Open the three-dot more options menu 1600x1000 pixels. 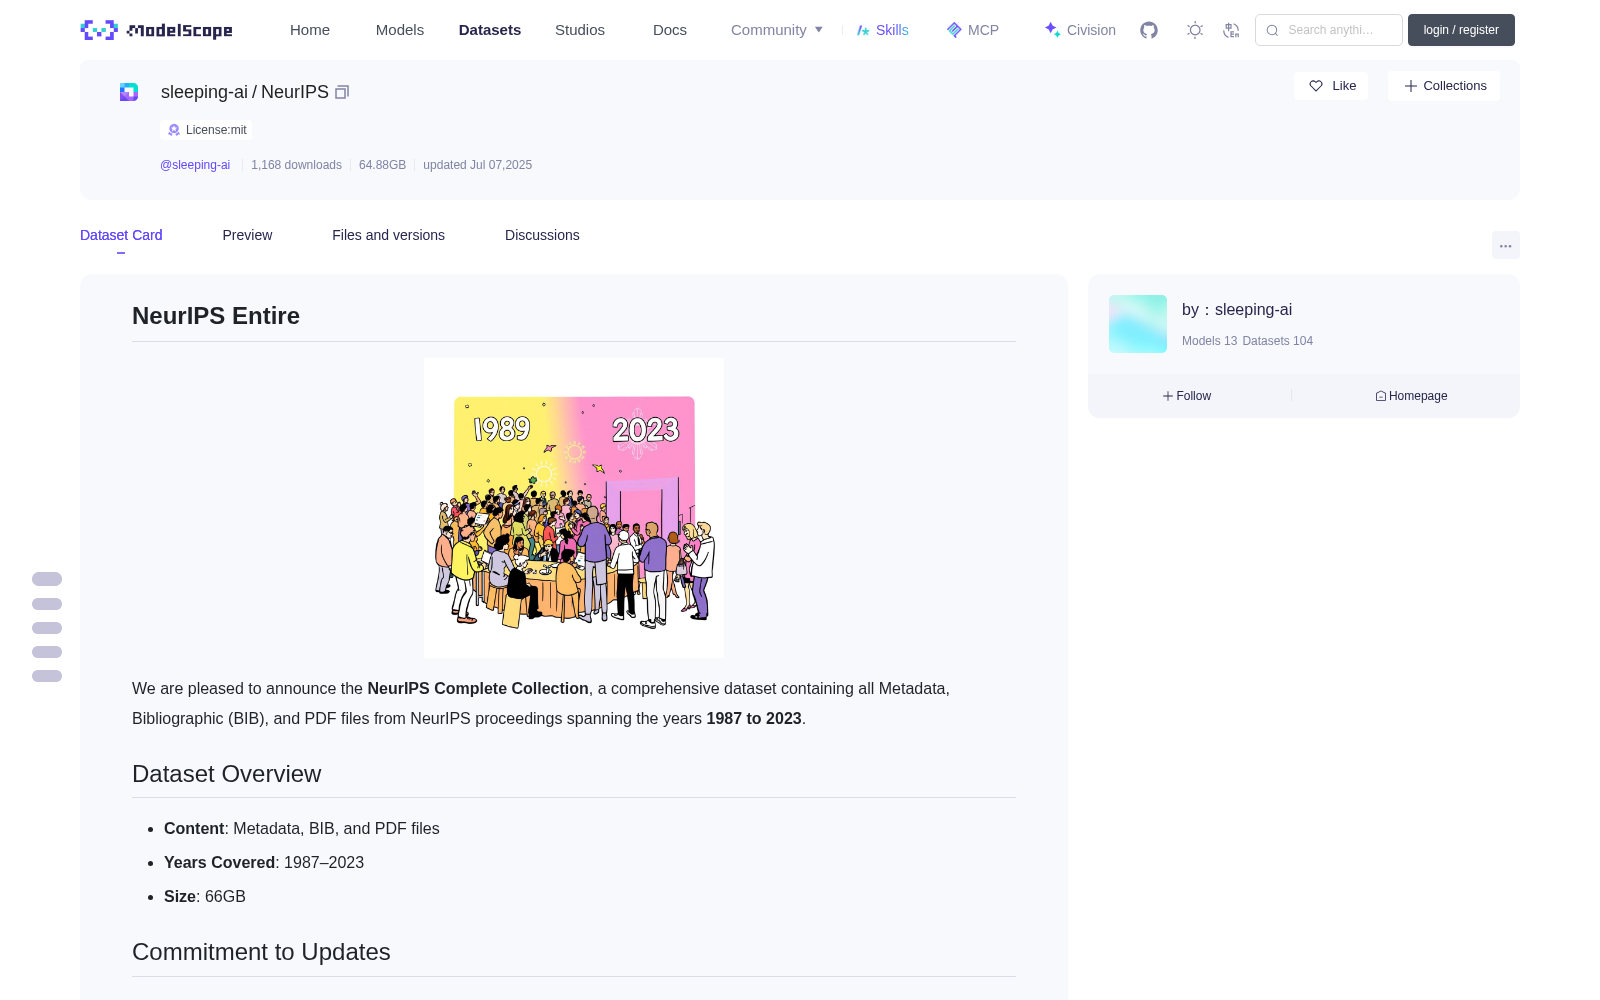point(1505,245)
